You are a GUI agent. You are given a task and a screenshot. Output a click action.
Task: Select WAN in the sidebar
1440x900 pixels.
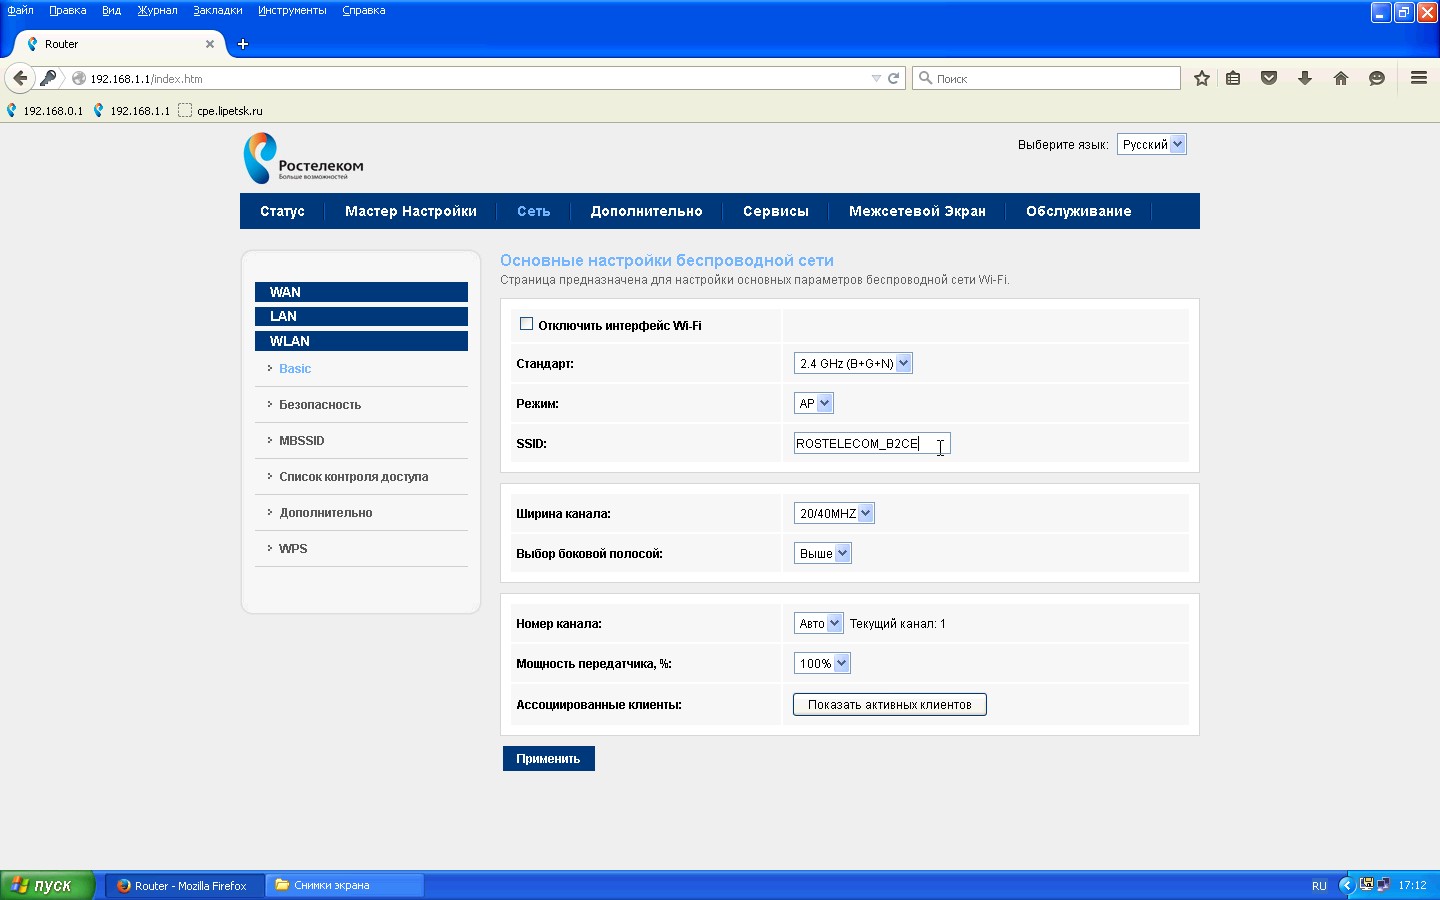361,292
